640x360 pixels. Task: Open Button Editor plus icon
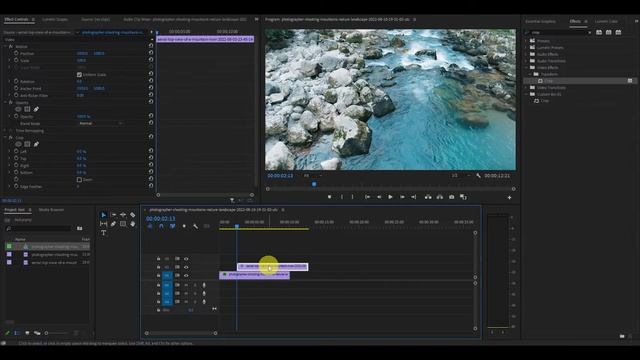click(x=509, y=198)
